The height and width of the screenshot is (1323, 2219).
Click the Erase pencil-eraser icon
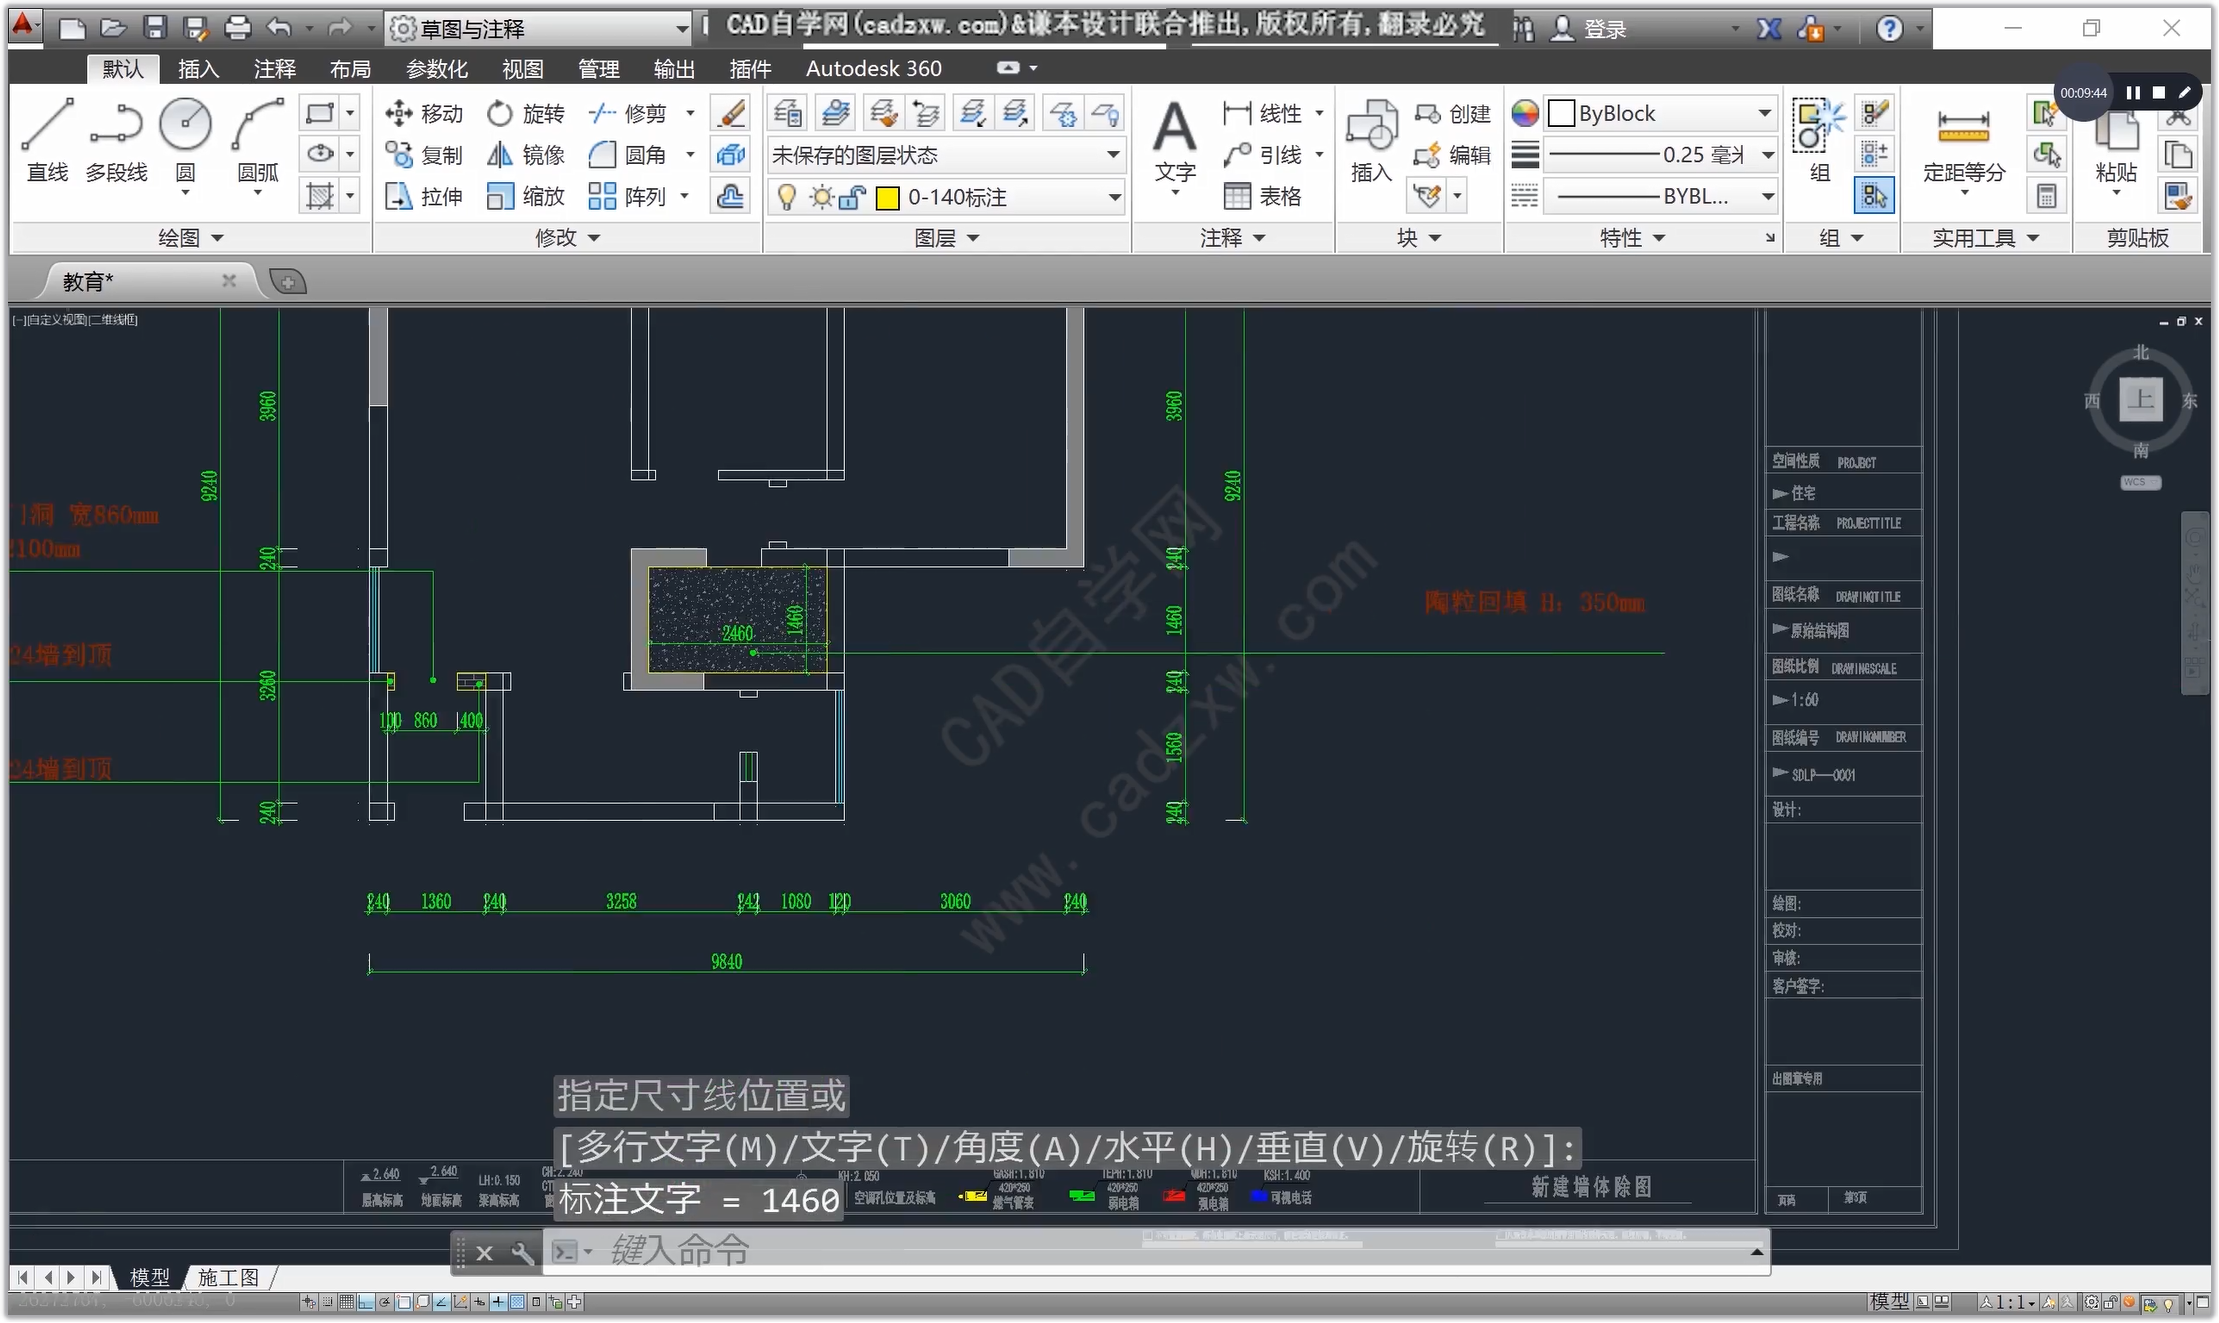coord(731,113)
